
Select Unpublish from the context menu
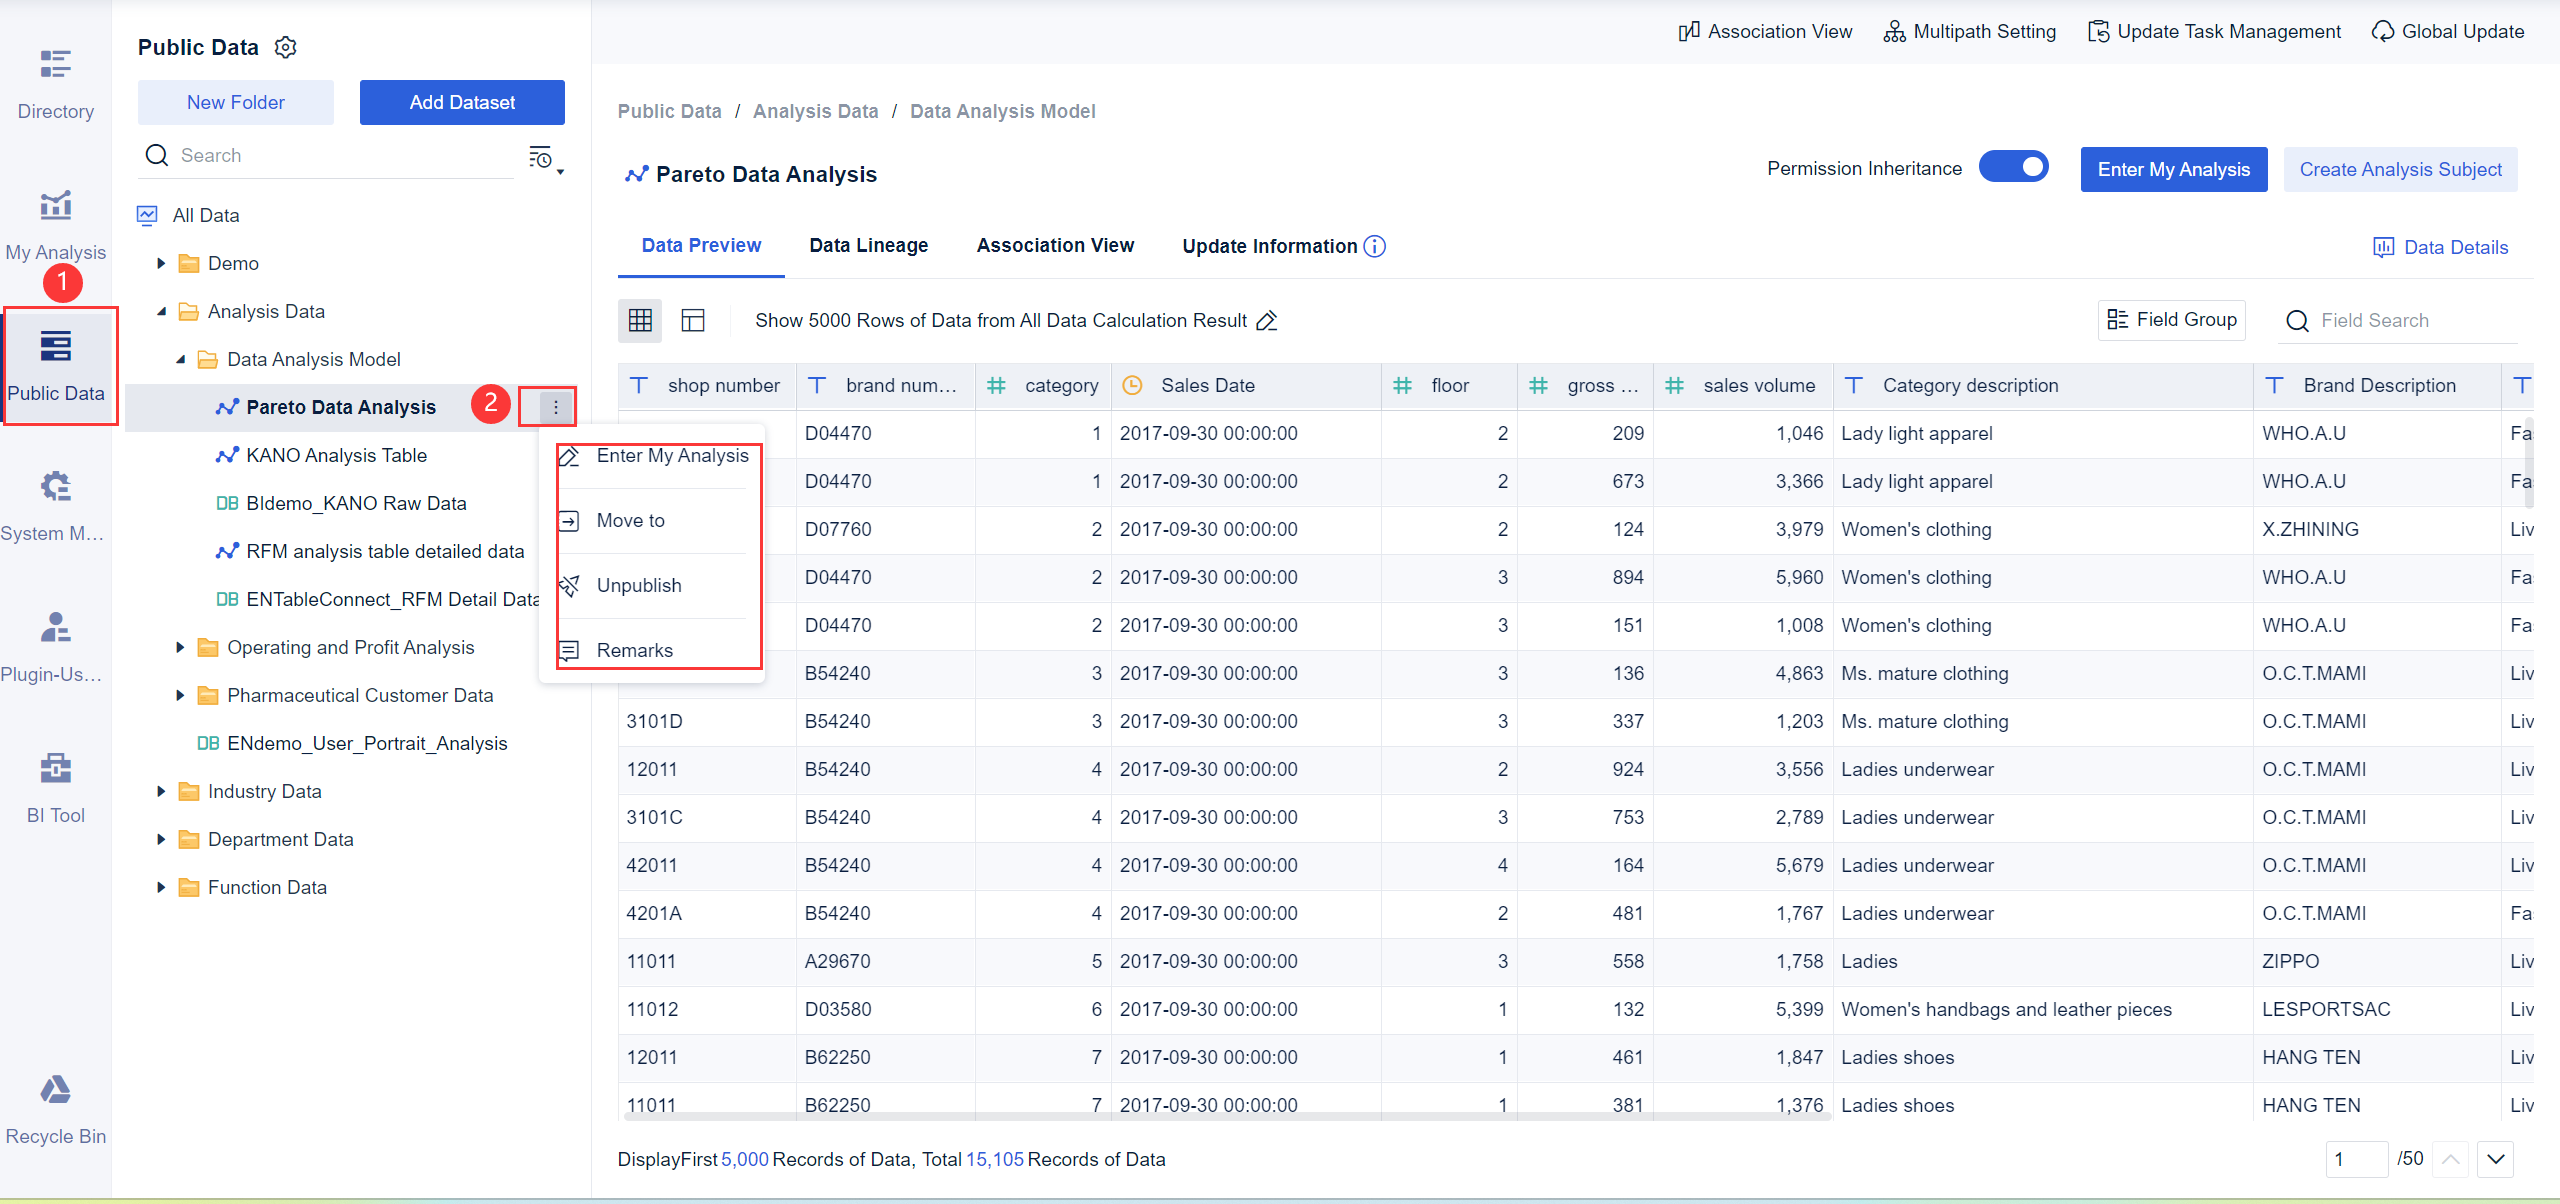(638, 585)
